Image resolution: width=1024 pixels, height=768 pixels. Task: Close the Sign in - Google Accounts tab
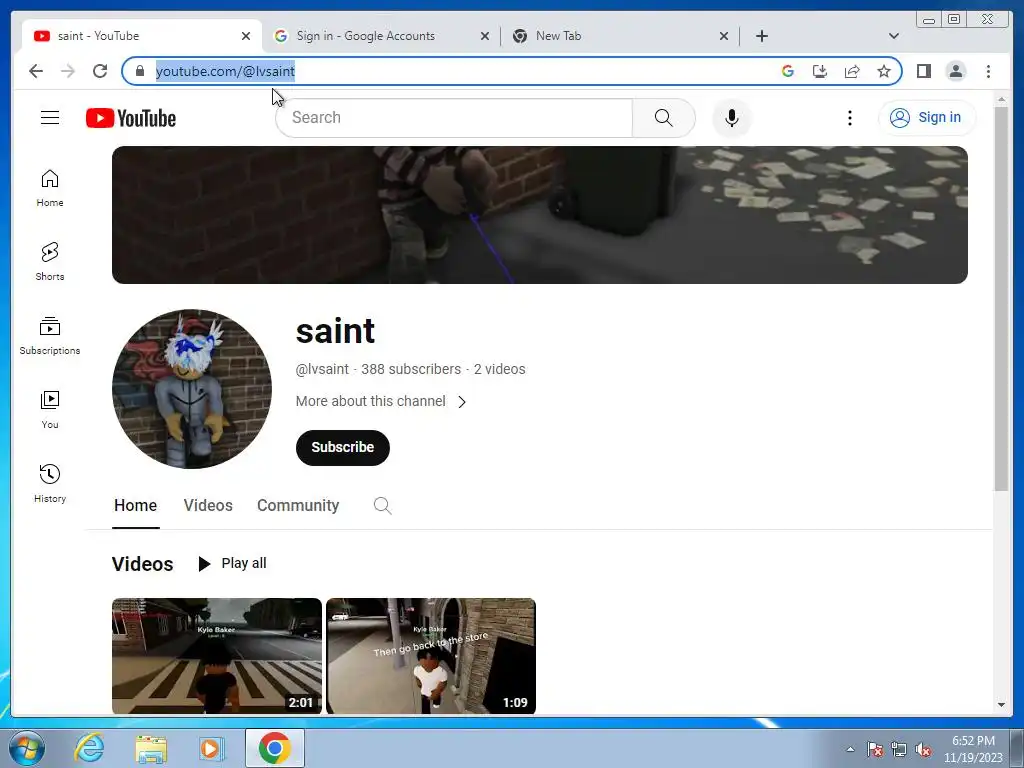[x=485, y=36]
